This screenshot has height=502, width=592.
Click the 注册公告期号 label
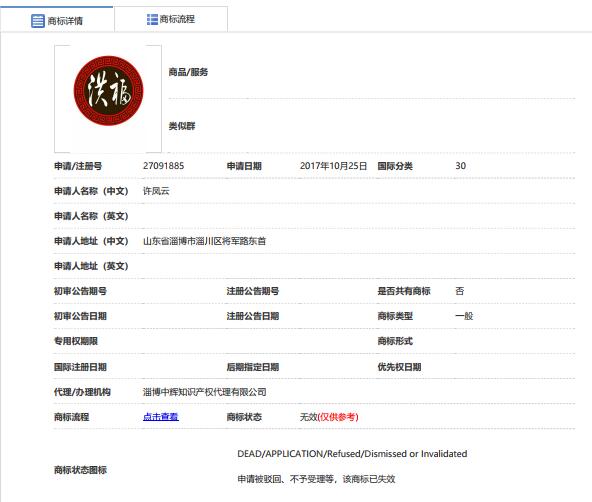pyautogui.click(x=253, y=291)
